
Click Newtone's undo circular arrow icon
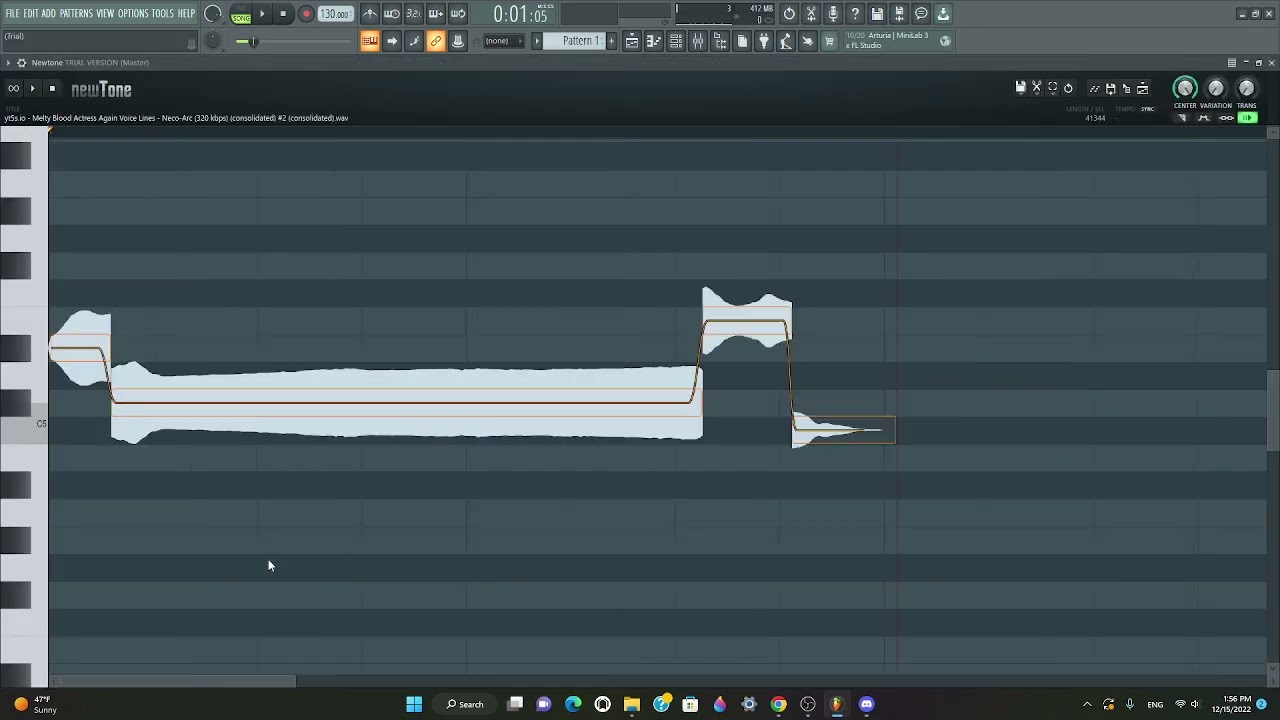1068,88
